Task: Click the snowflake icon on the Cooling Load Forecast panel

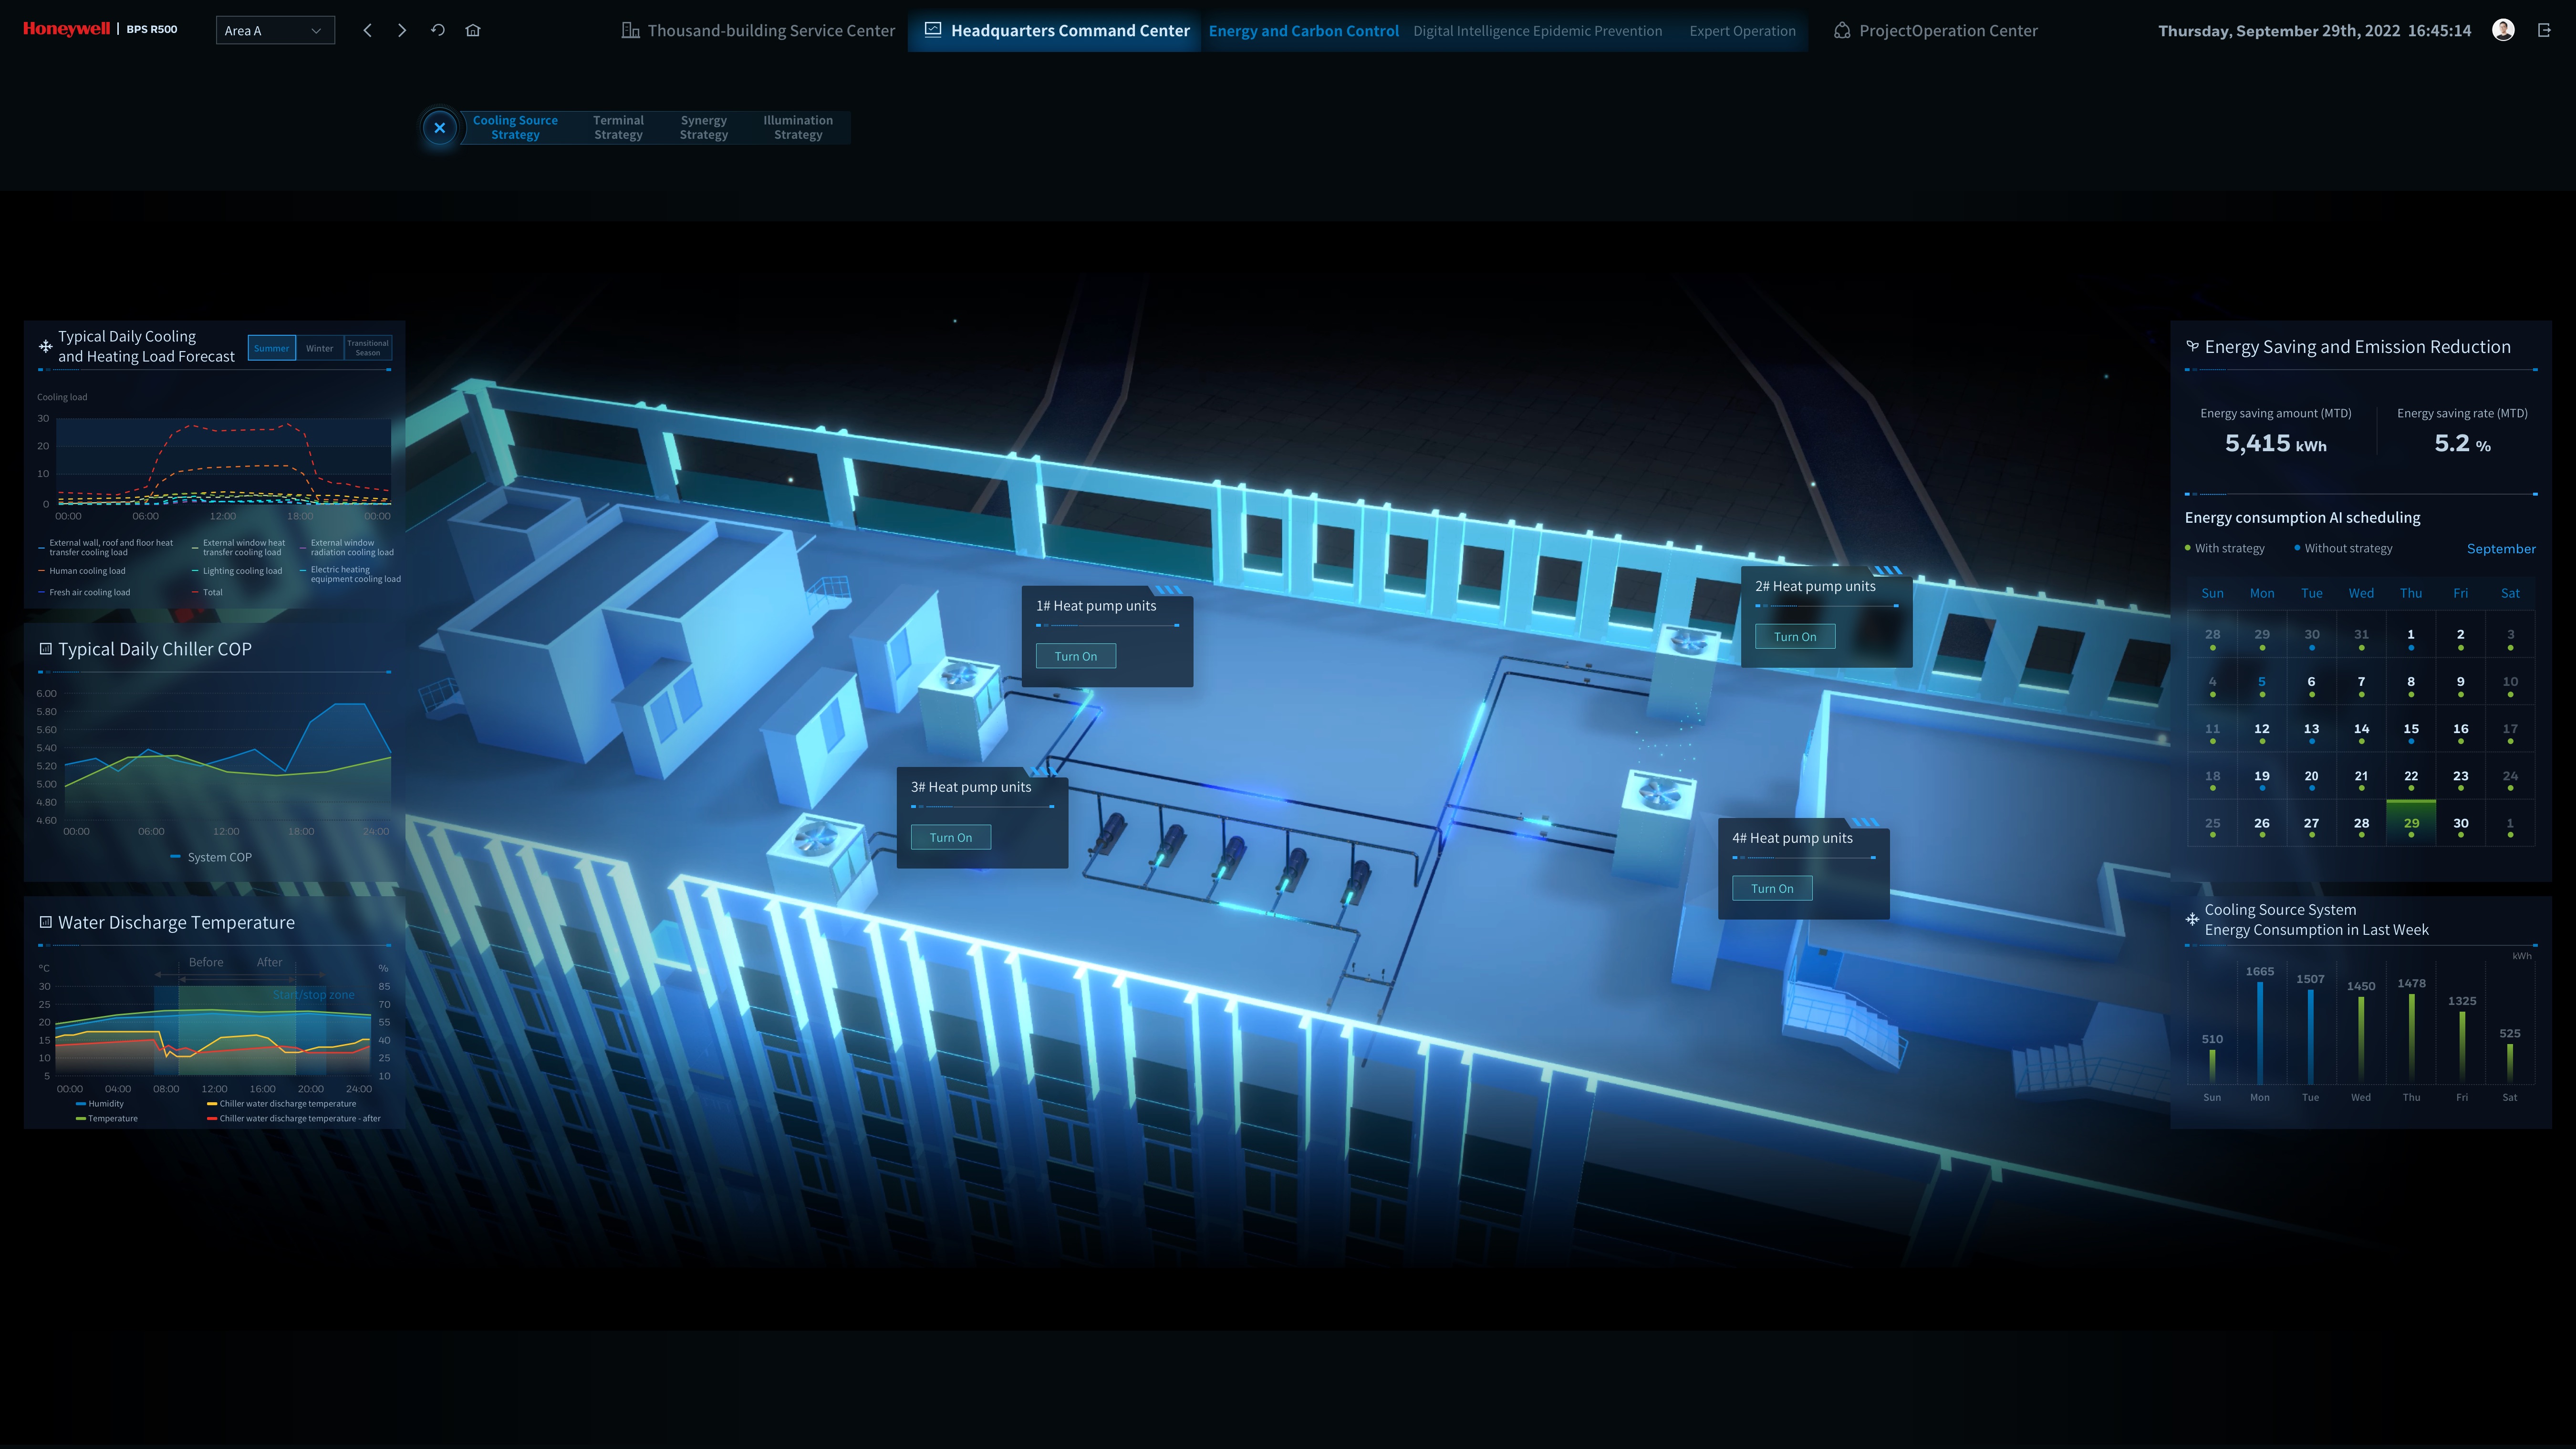Action: (x=45, y=345)
